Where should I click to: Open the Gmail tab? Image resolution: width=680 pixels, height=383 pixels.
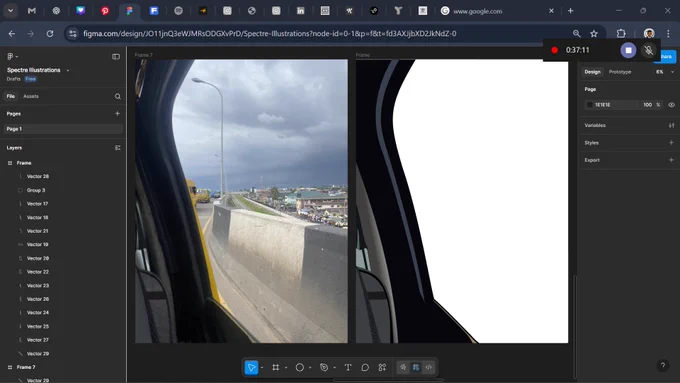32,11
